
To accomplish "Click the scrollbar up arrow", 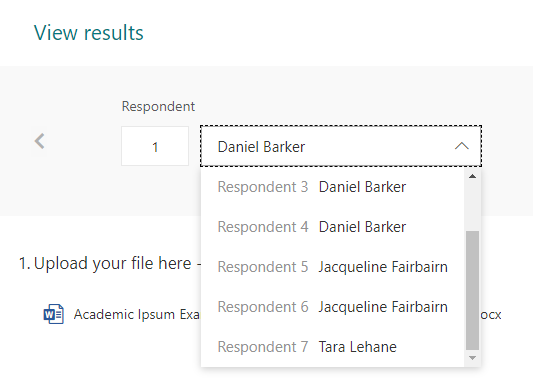I will tap(472, 176).
